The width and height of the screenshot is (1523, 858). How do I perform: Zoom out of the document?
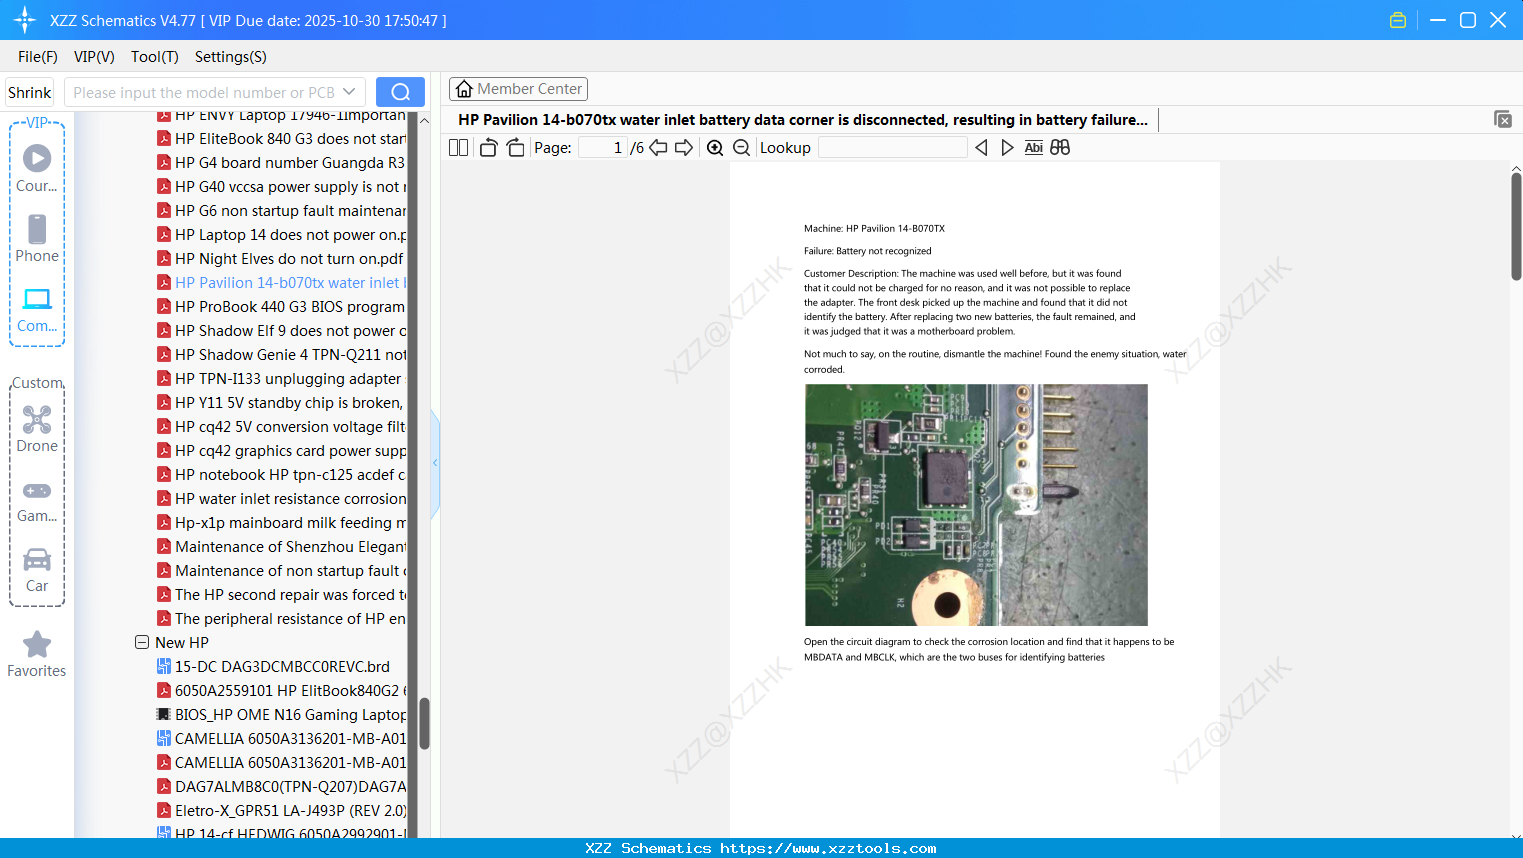click(741, 147)
